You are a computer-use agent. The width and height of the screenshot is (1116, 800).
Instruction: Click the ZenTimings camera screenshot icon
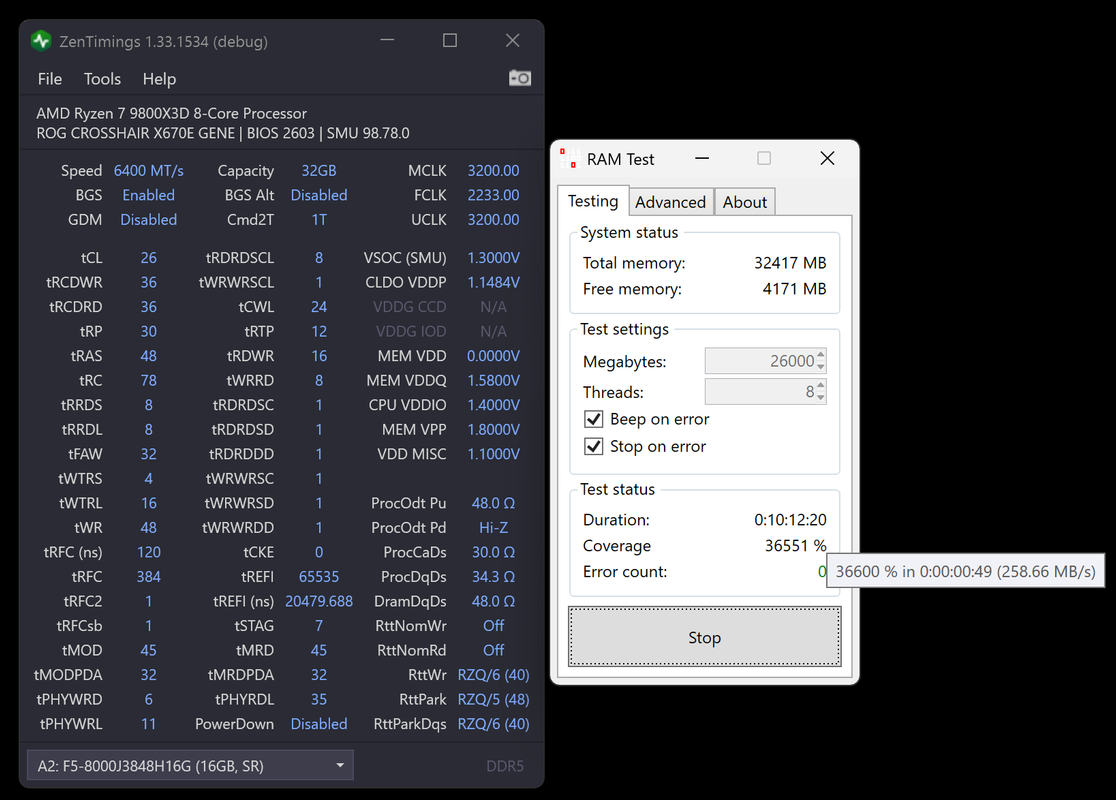pyautogui.click(x=520, y=78)
